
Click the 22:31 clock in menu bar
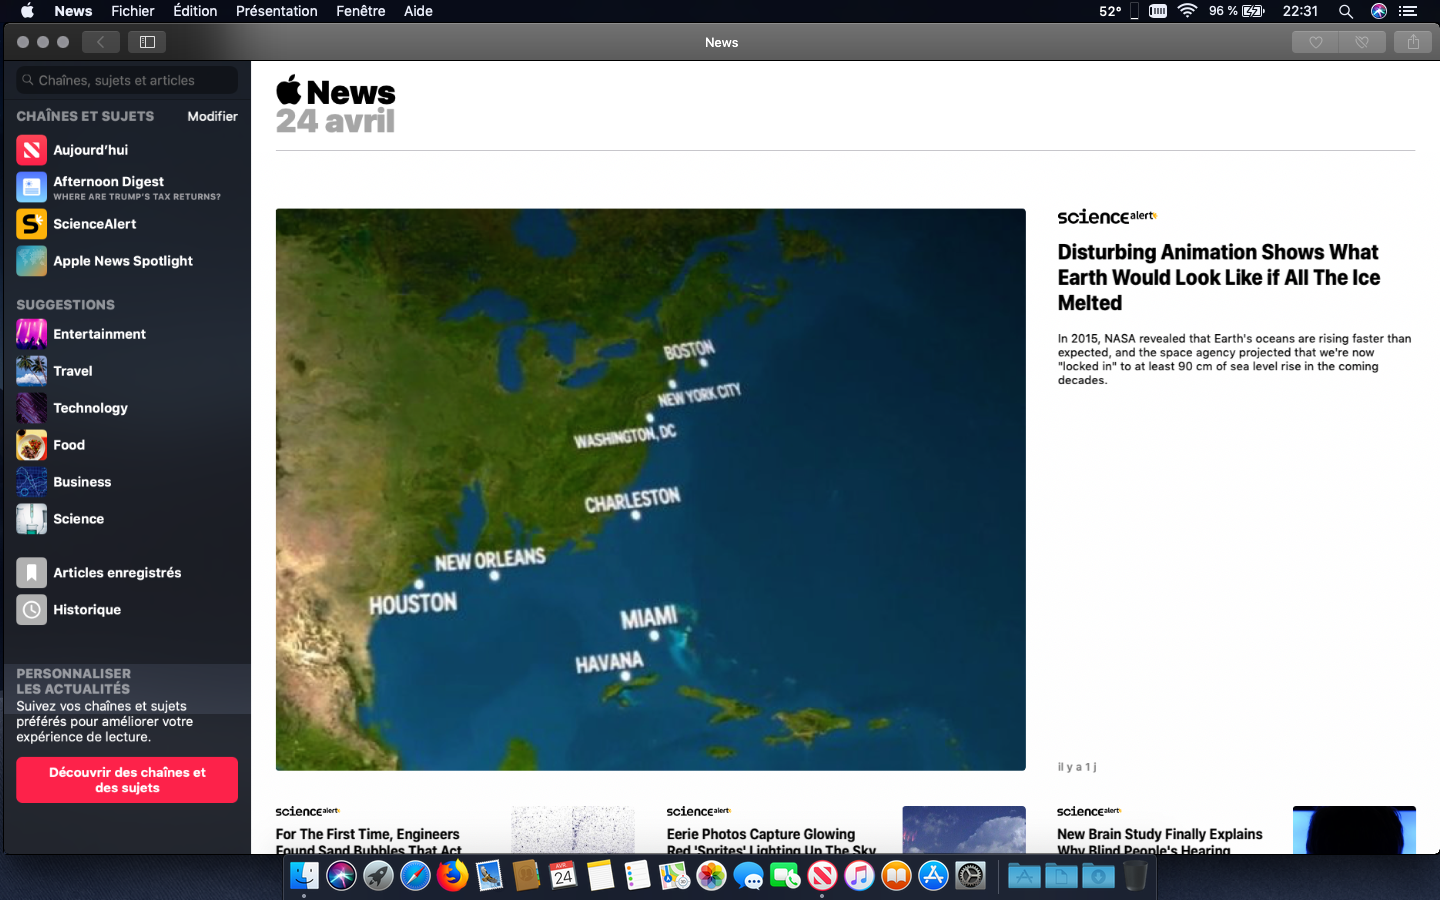(x=1300, y=11)
